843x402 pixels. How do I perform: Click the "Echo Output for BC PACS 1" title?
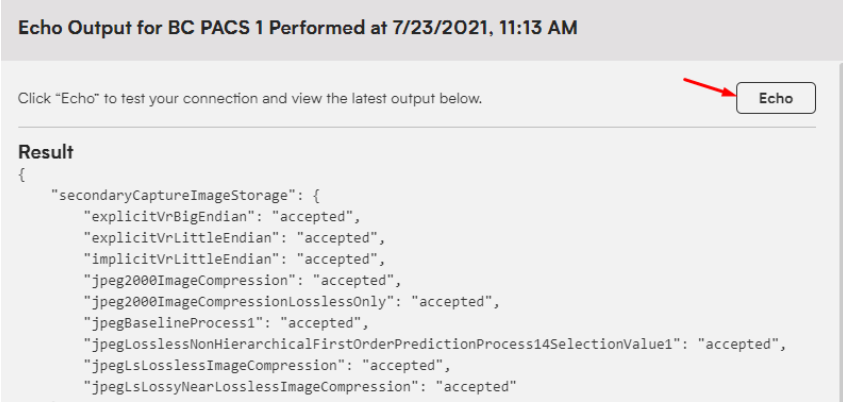pos(140,28)
